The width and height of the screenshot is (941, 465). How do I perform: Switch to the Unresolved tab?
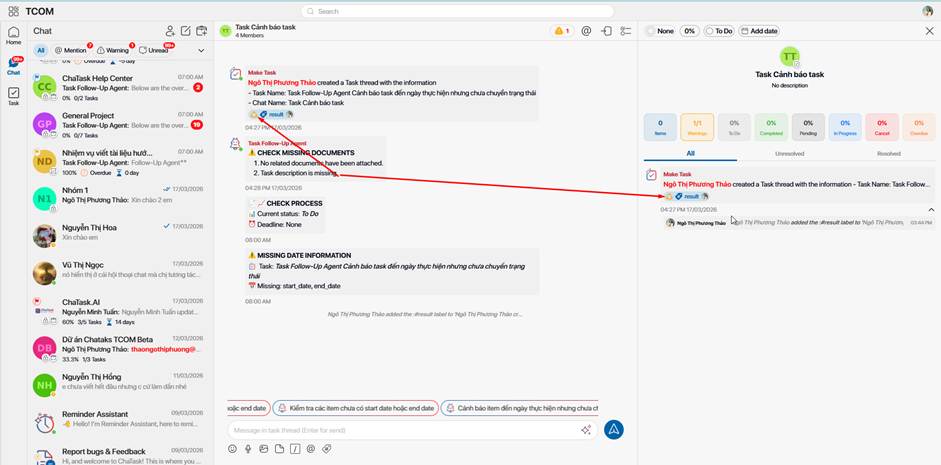click(789, 154)
